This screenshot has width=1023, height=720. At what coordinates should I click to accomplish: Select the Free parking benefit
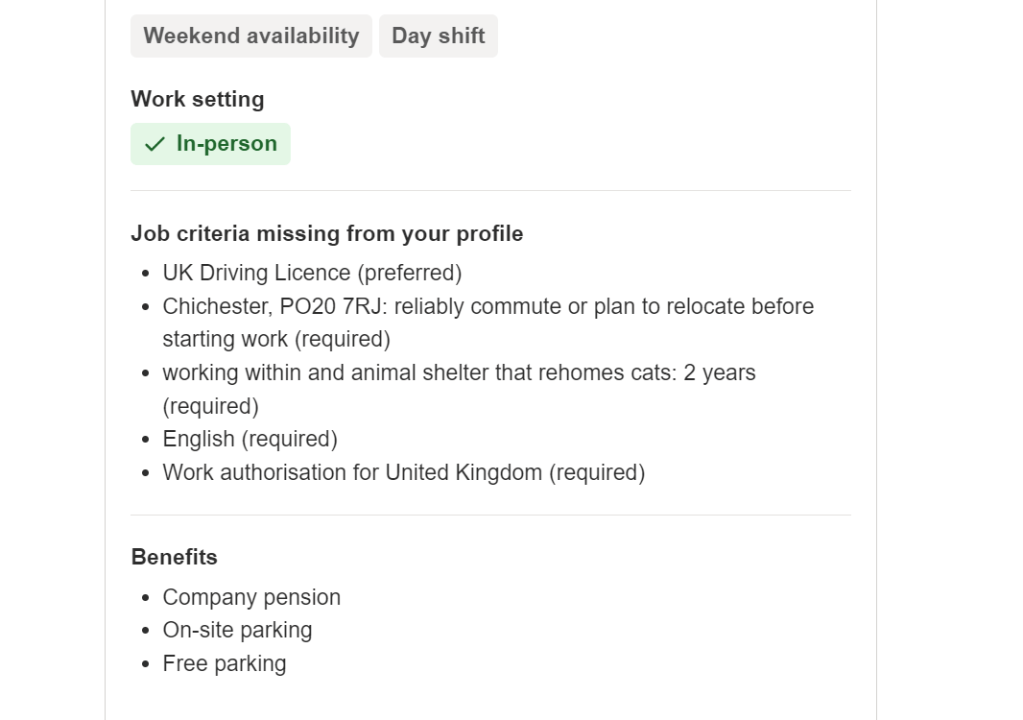[225, 663]
